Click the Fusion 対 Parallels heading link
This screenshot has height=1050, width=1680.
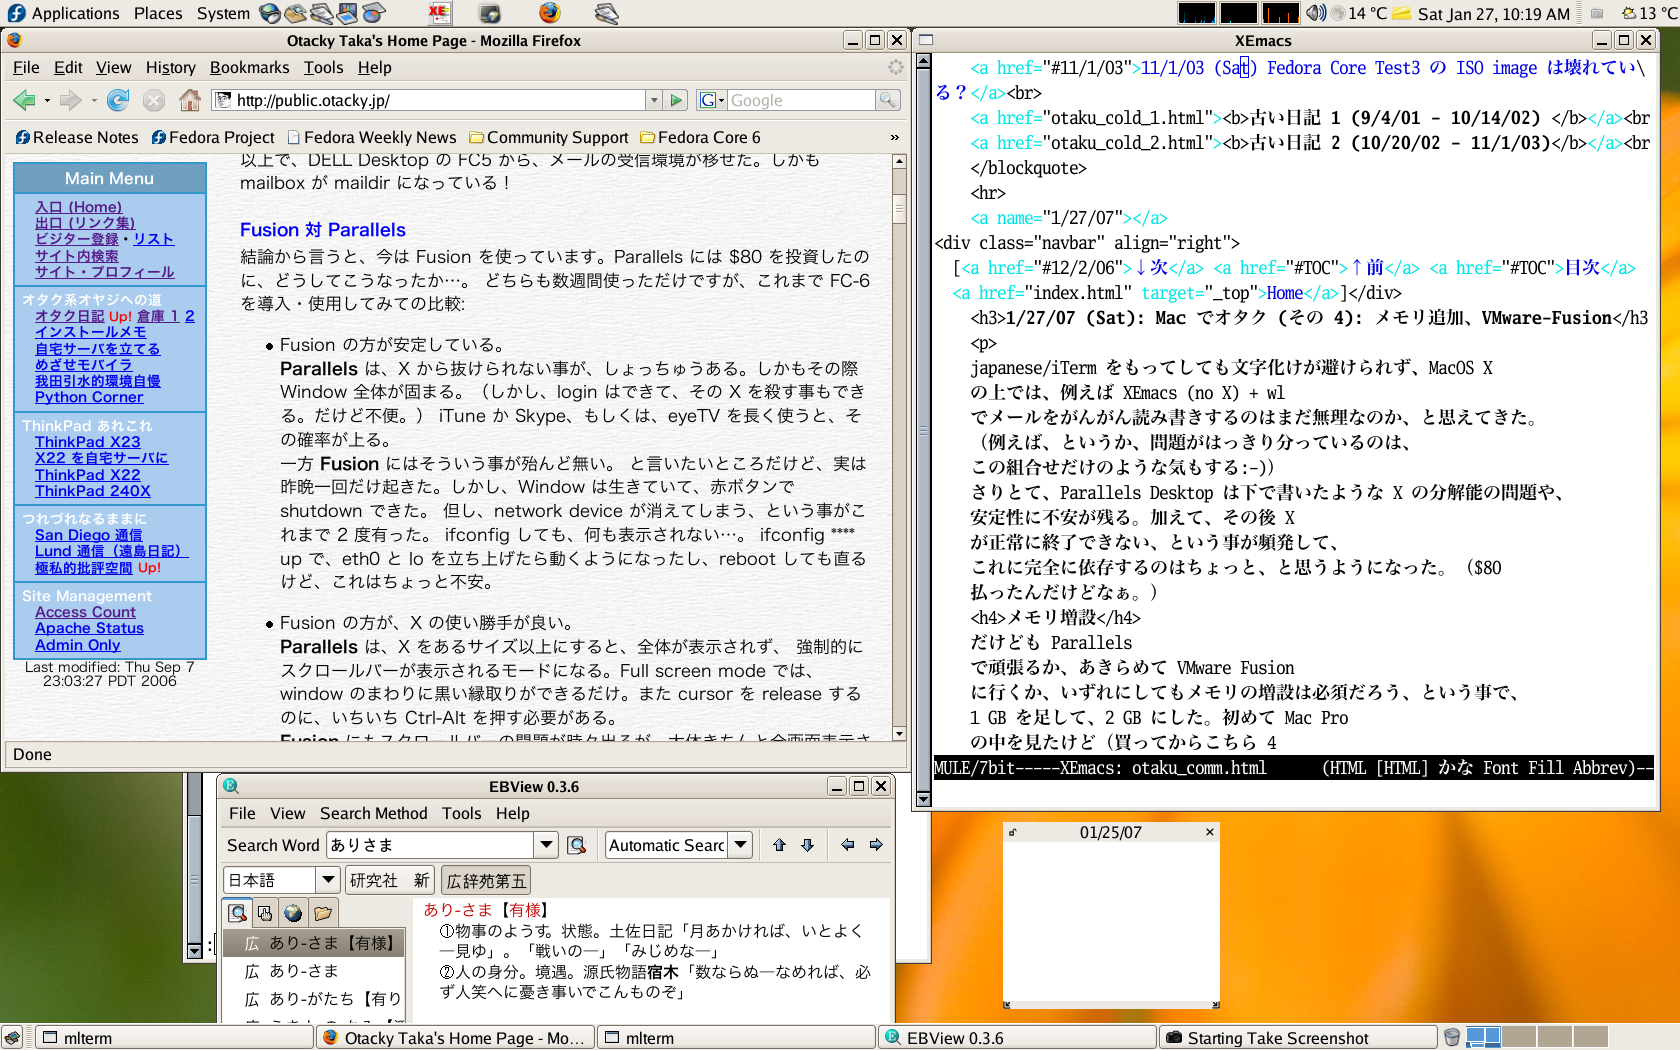tap(323, 230)
